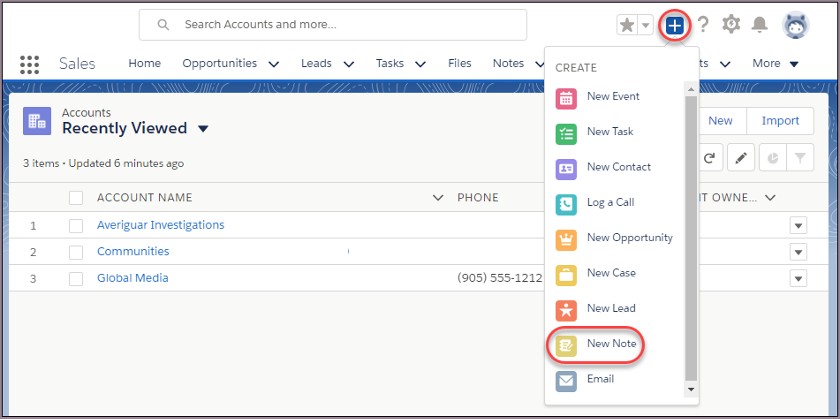Open the list filter funnel icon
840x419 pixels.
coord(800,158)
